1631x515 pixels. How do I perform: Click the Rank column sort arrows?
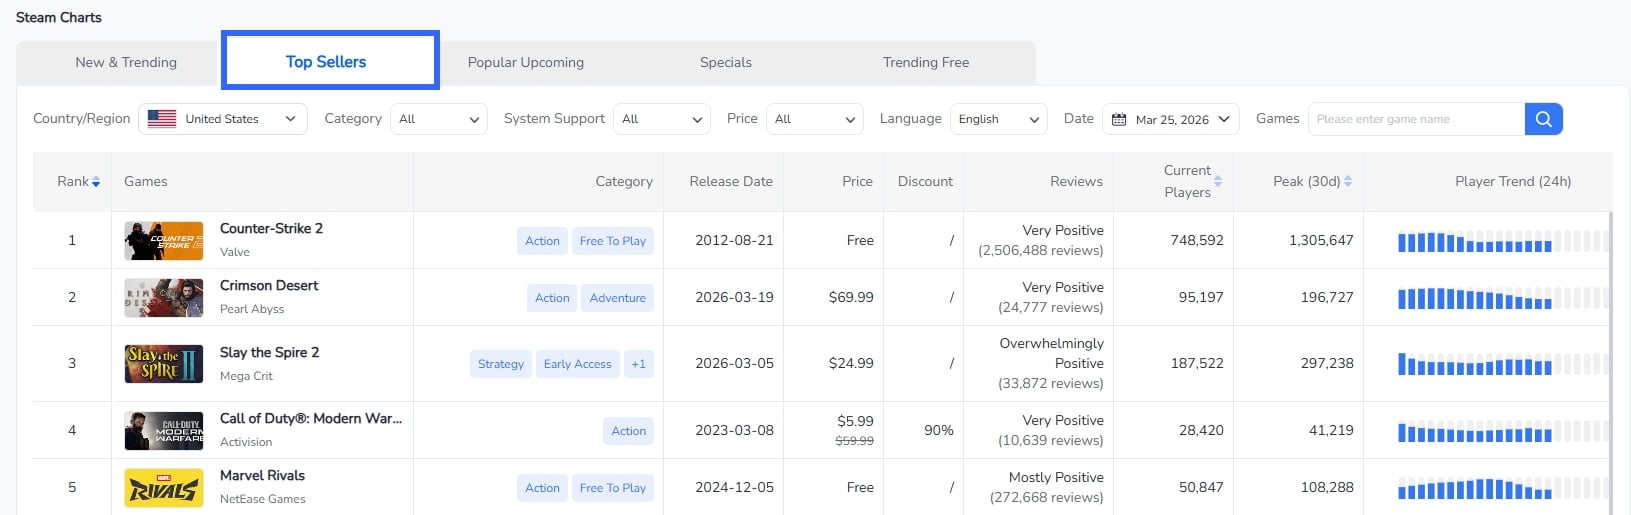tap(96, 182)
